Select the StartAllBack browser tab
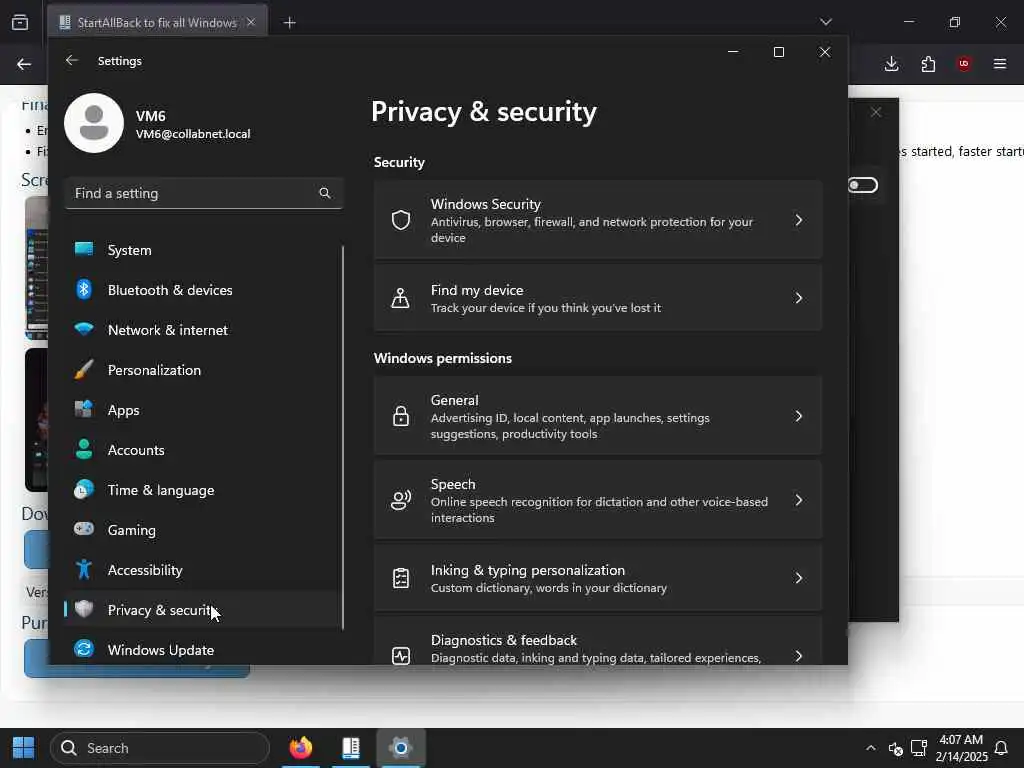 coord(157,22)
